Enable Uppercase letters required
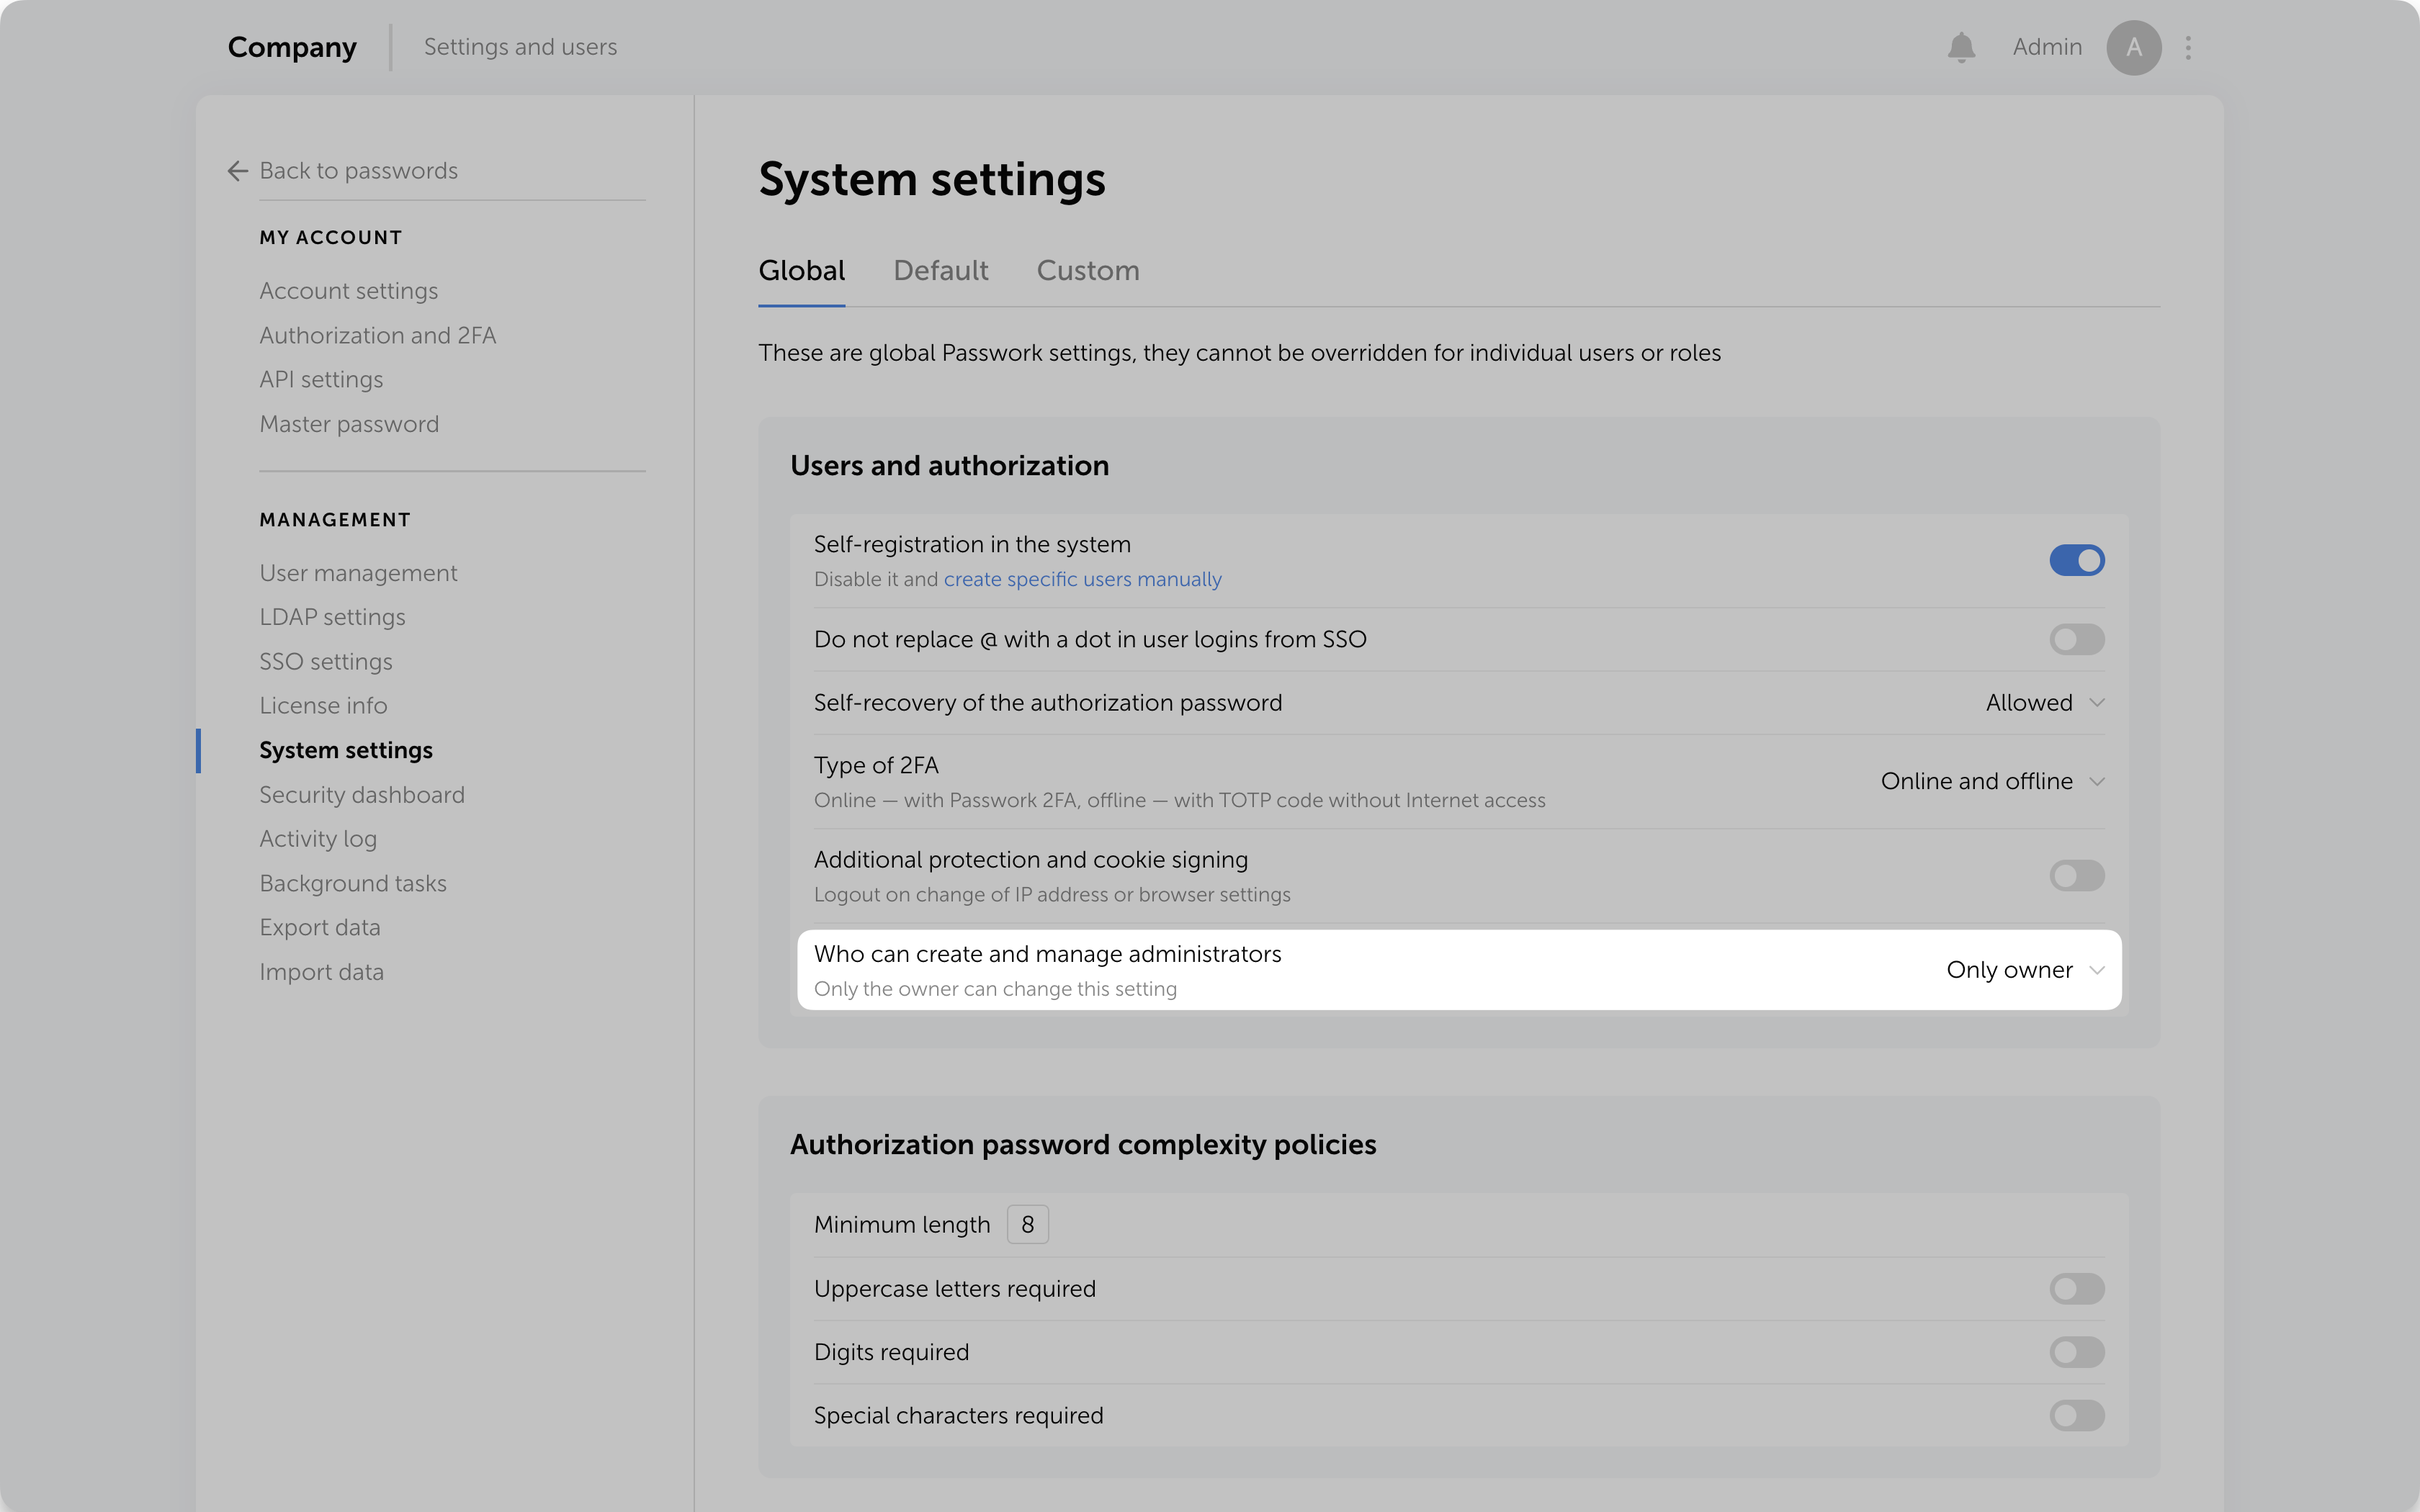 [2077, 1288]
